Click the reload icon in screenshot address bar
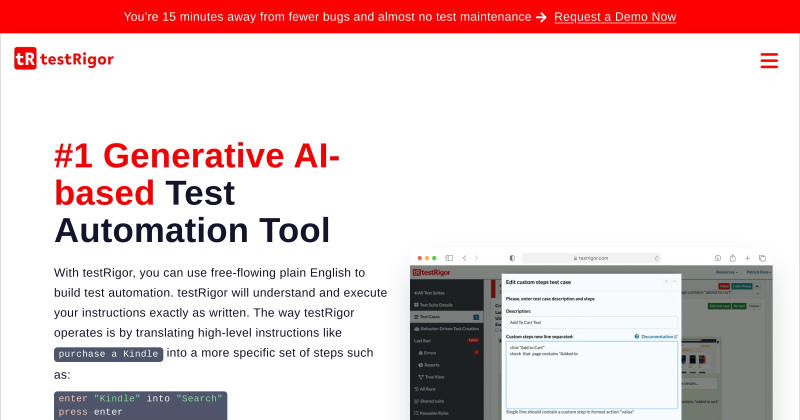Image resolution: width=800 pixels, height=420 pixels. pos(657,258)
